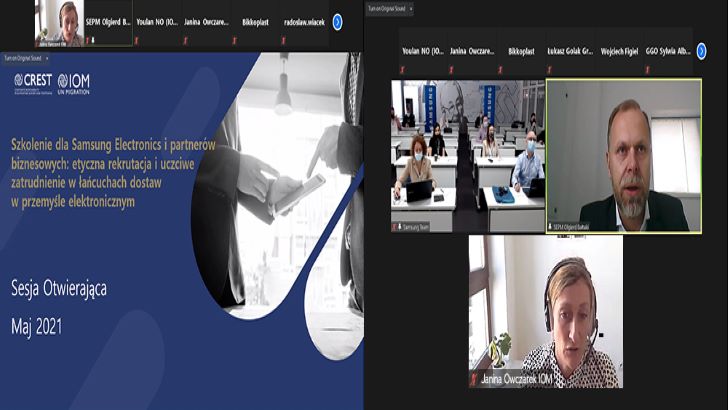Click mic icon on SEPM Olgierd Bałtaki video label
Screen dimensions: 728x410
point(550,227)
